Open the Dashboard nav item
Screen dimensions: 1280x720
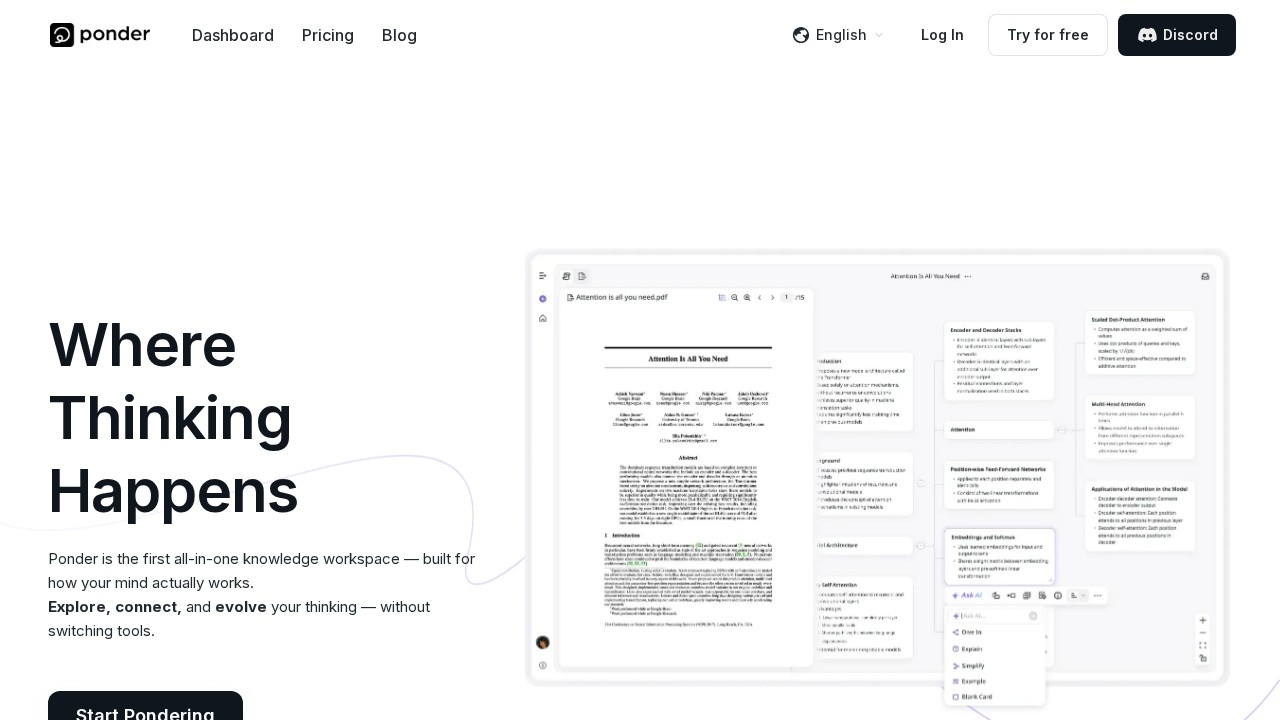point(233,35)
